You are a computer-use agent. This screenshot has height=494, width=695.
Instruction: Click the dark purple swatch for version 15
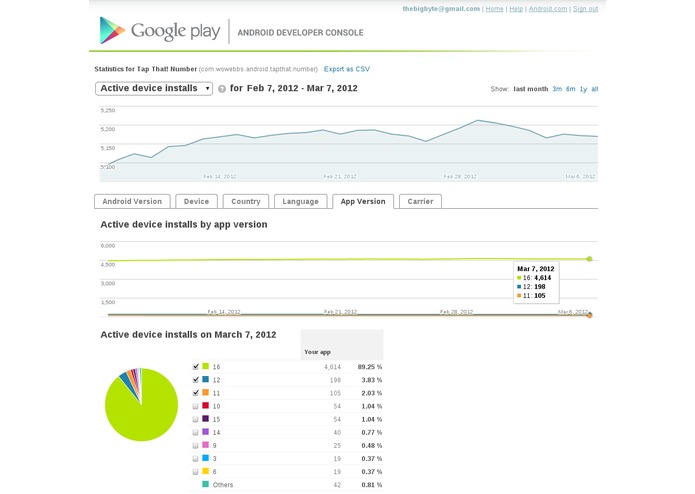[205, 418]
